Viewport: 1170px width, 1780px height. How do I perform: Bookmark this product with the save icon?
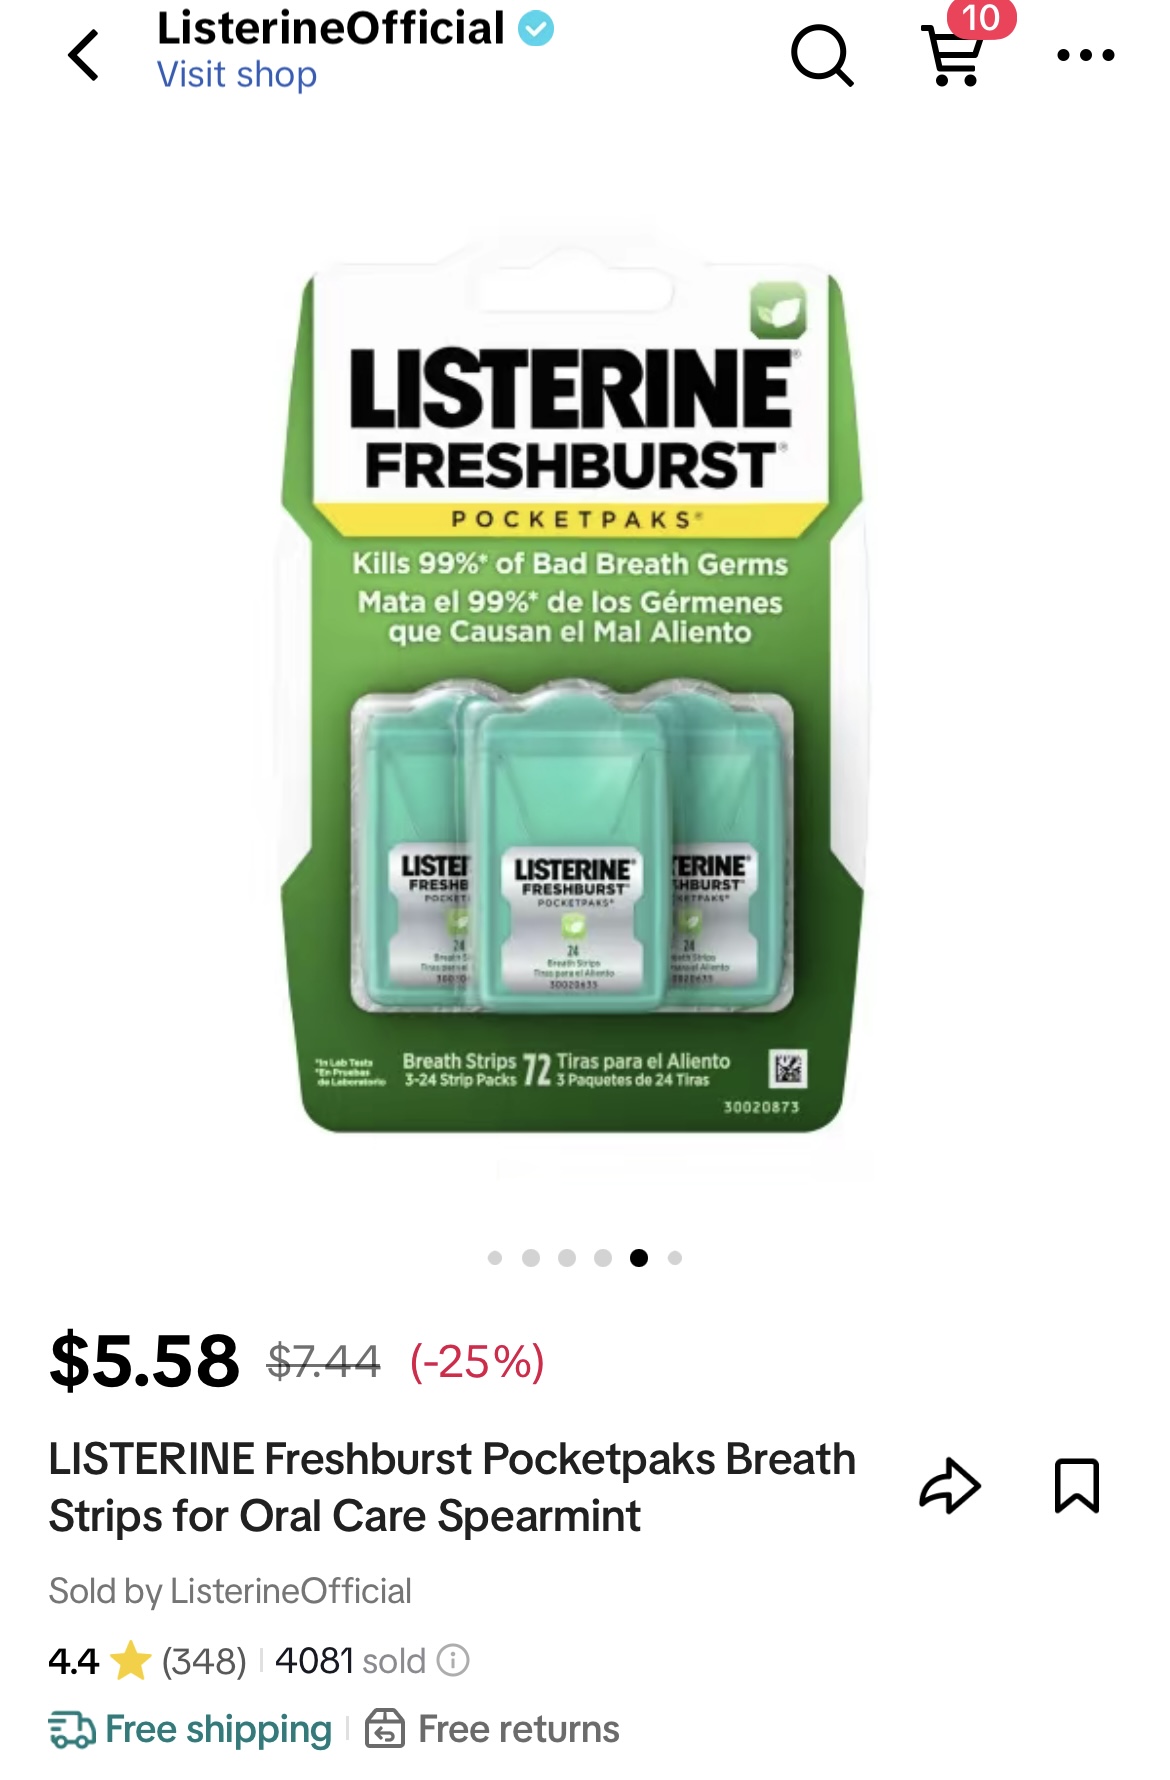pyautogui.click(x=1077, y=1486)
